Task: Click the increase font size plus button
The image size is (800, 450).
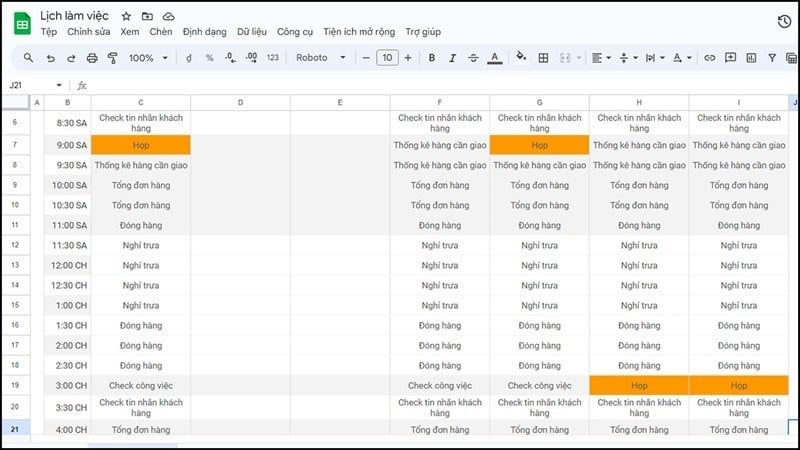Action: click(x=408, y=58)
